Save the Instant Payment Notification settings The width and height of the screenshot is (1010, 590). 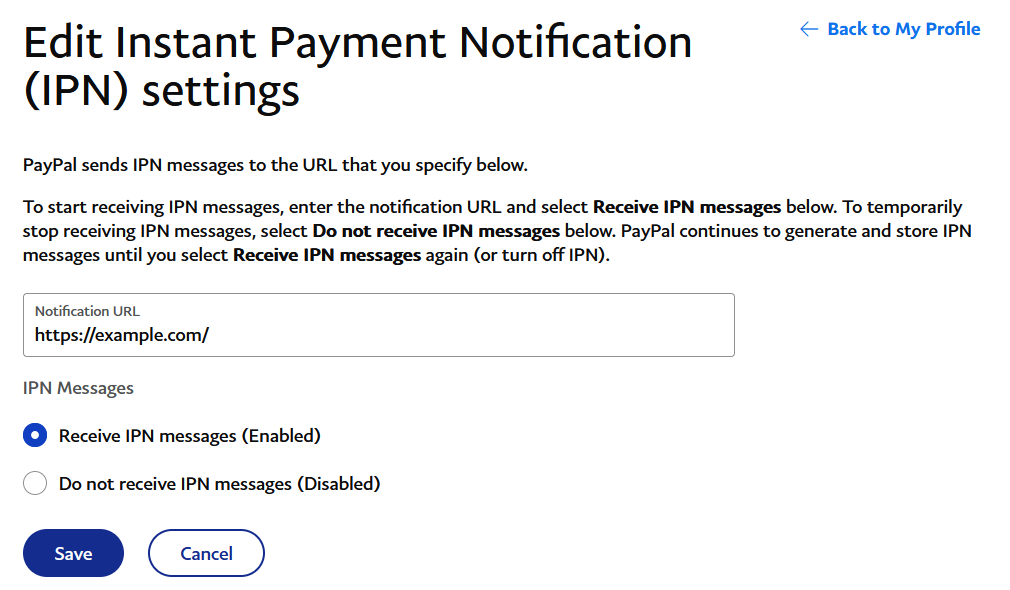72,552
